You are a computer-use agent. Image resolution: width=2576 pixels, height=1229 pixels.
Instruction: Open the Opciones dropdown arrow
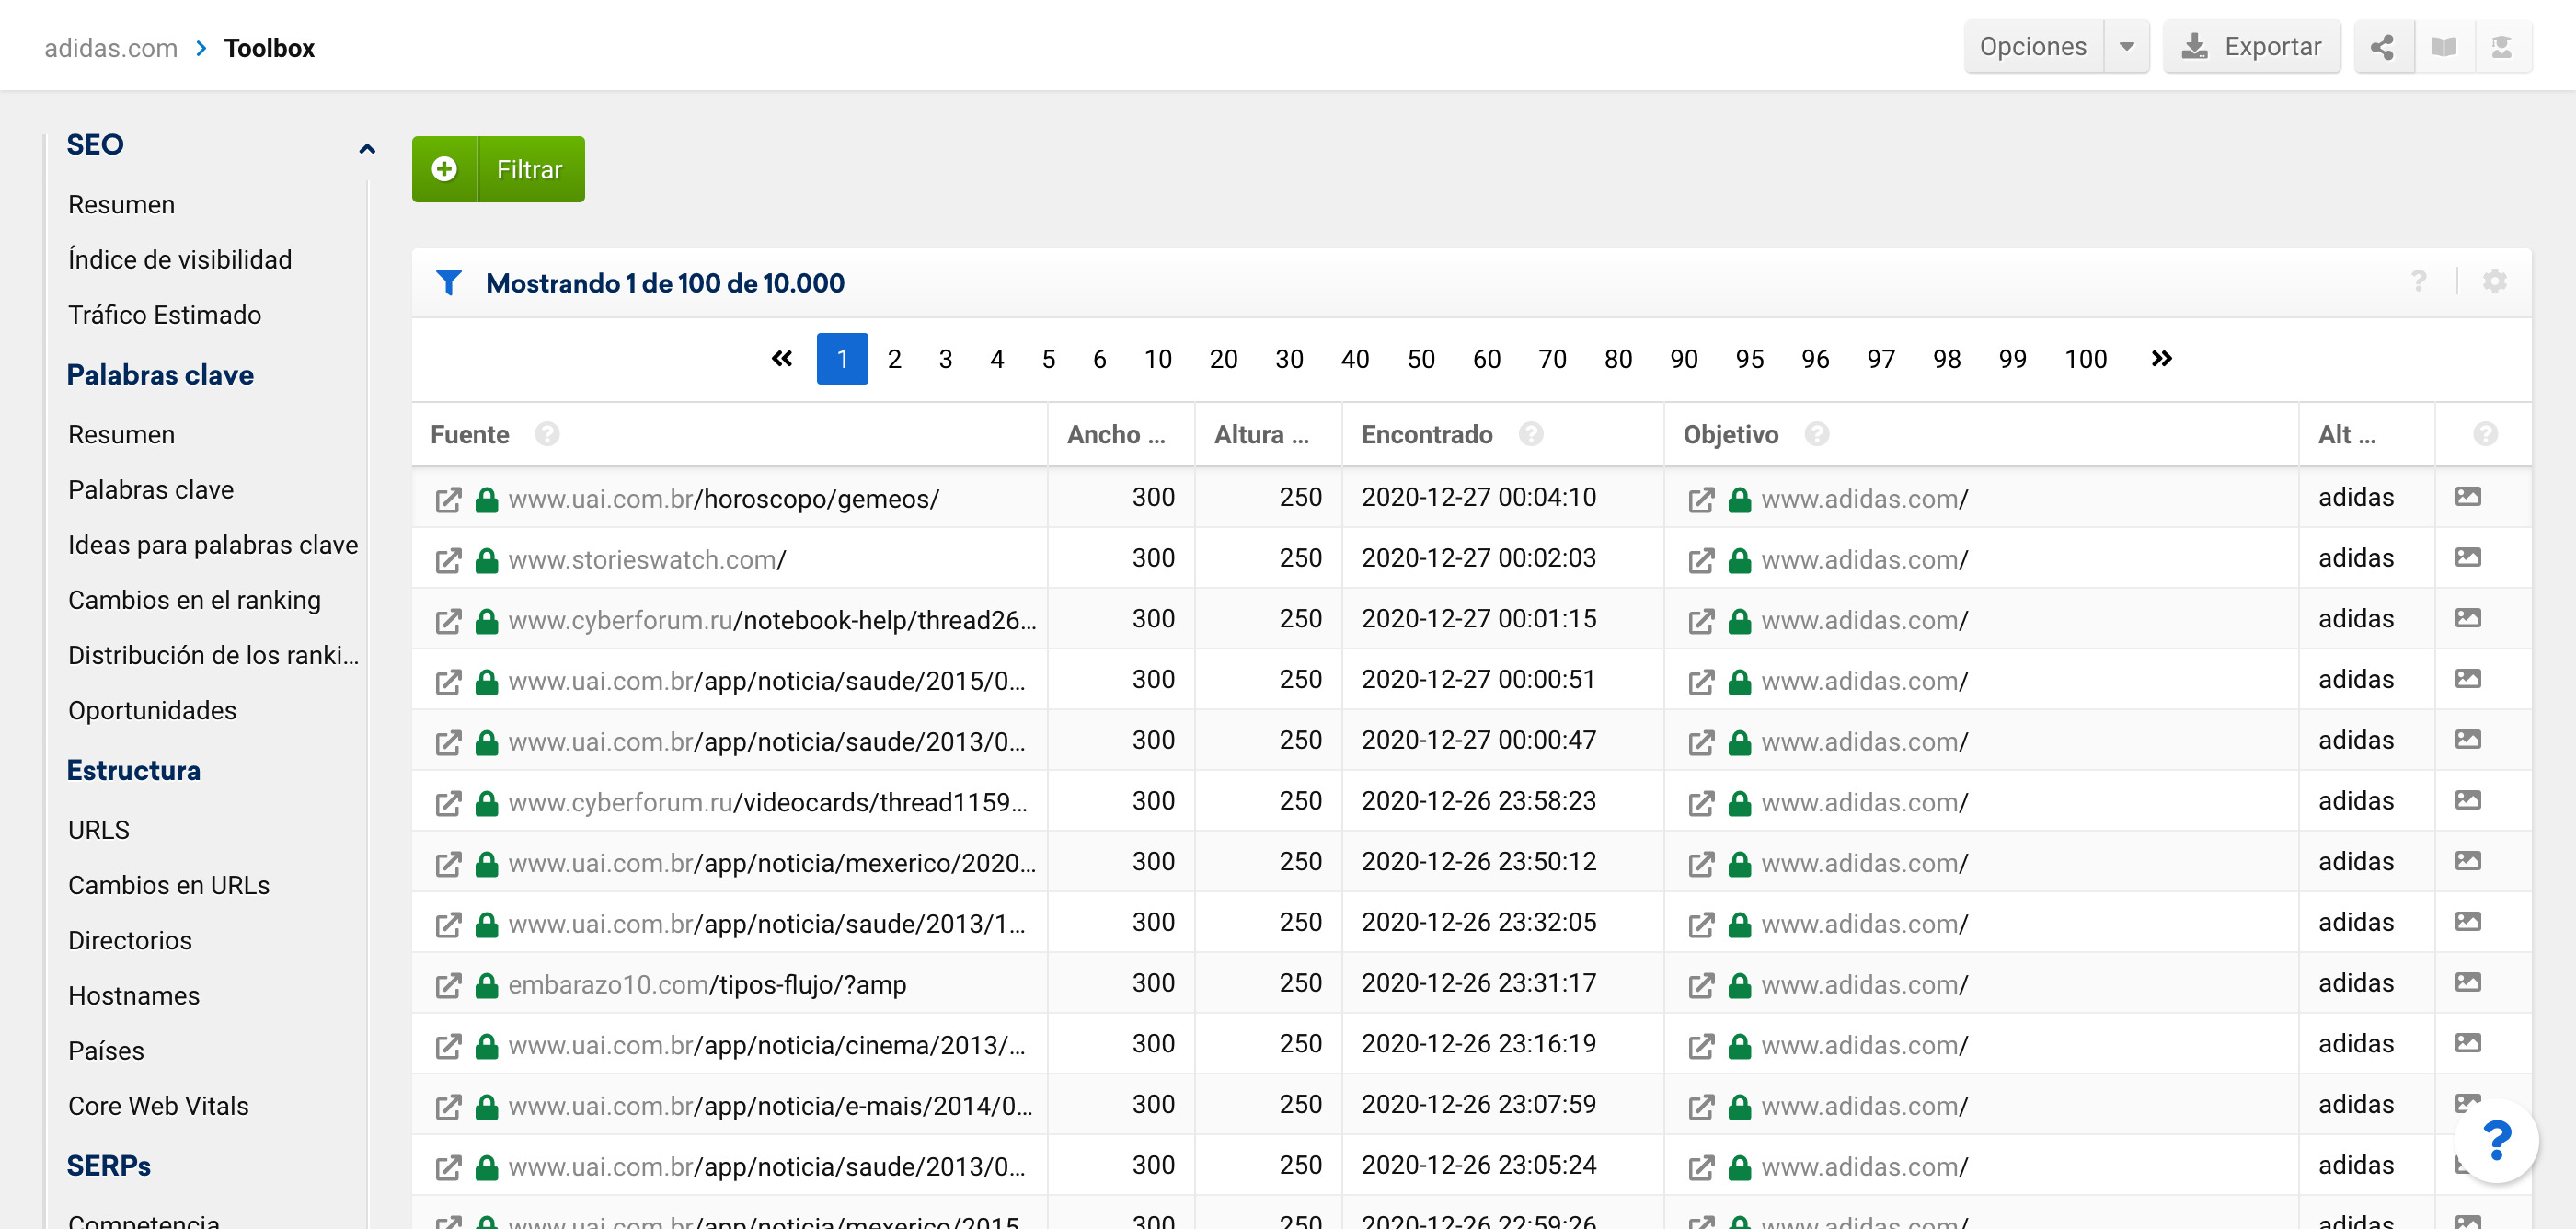[2126, 47]
